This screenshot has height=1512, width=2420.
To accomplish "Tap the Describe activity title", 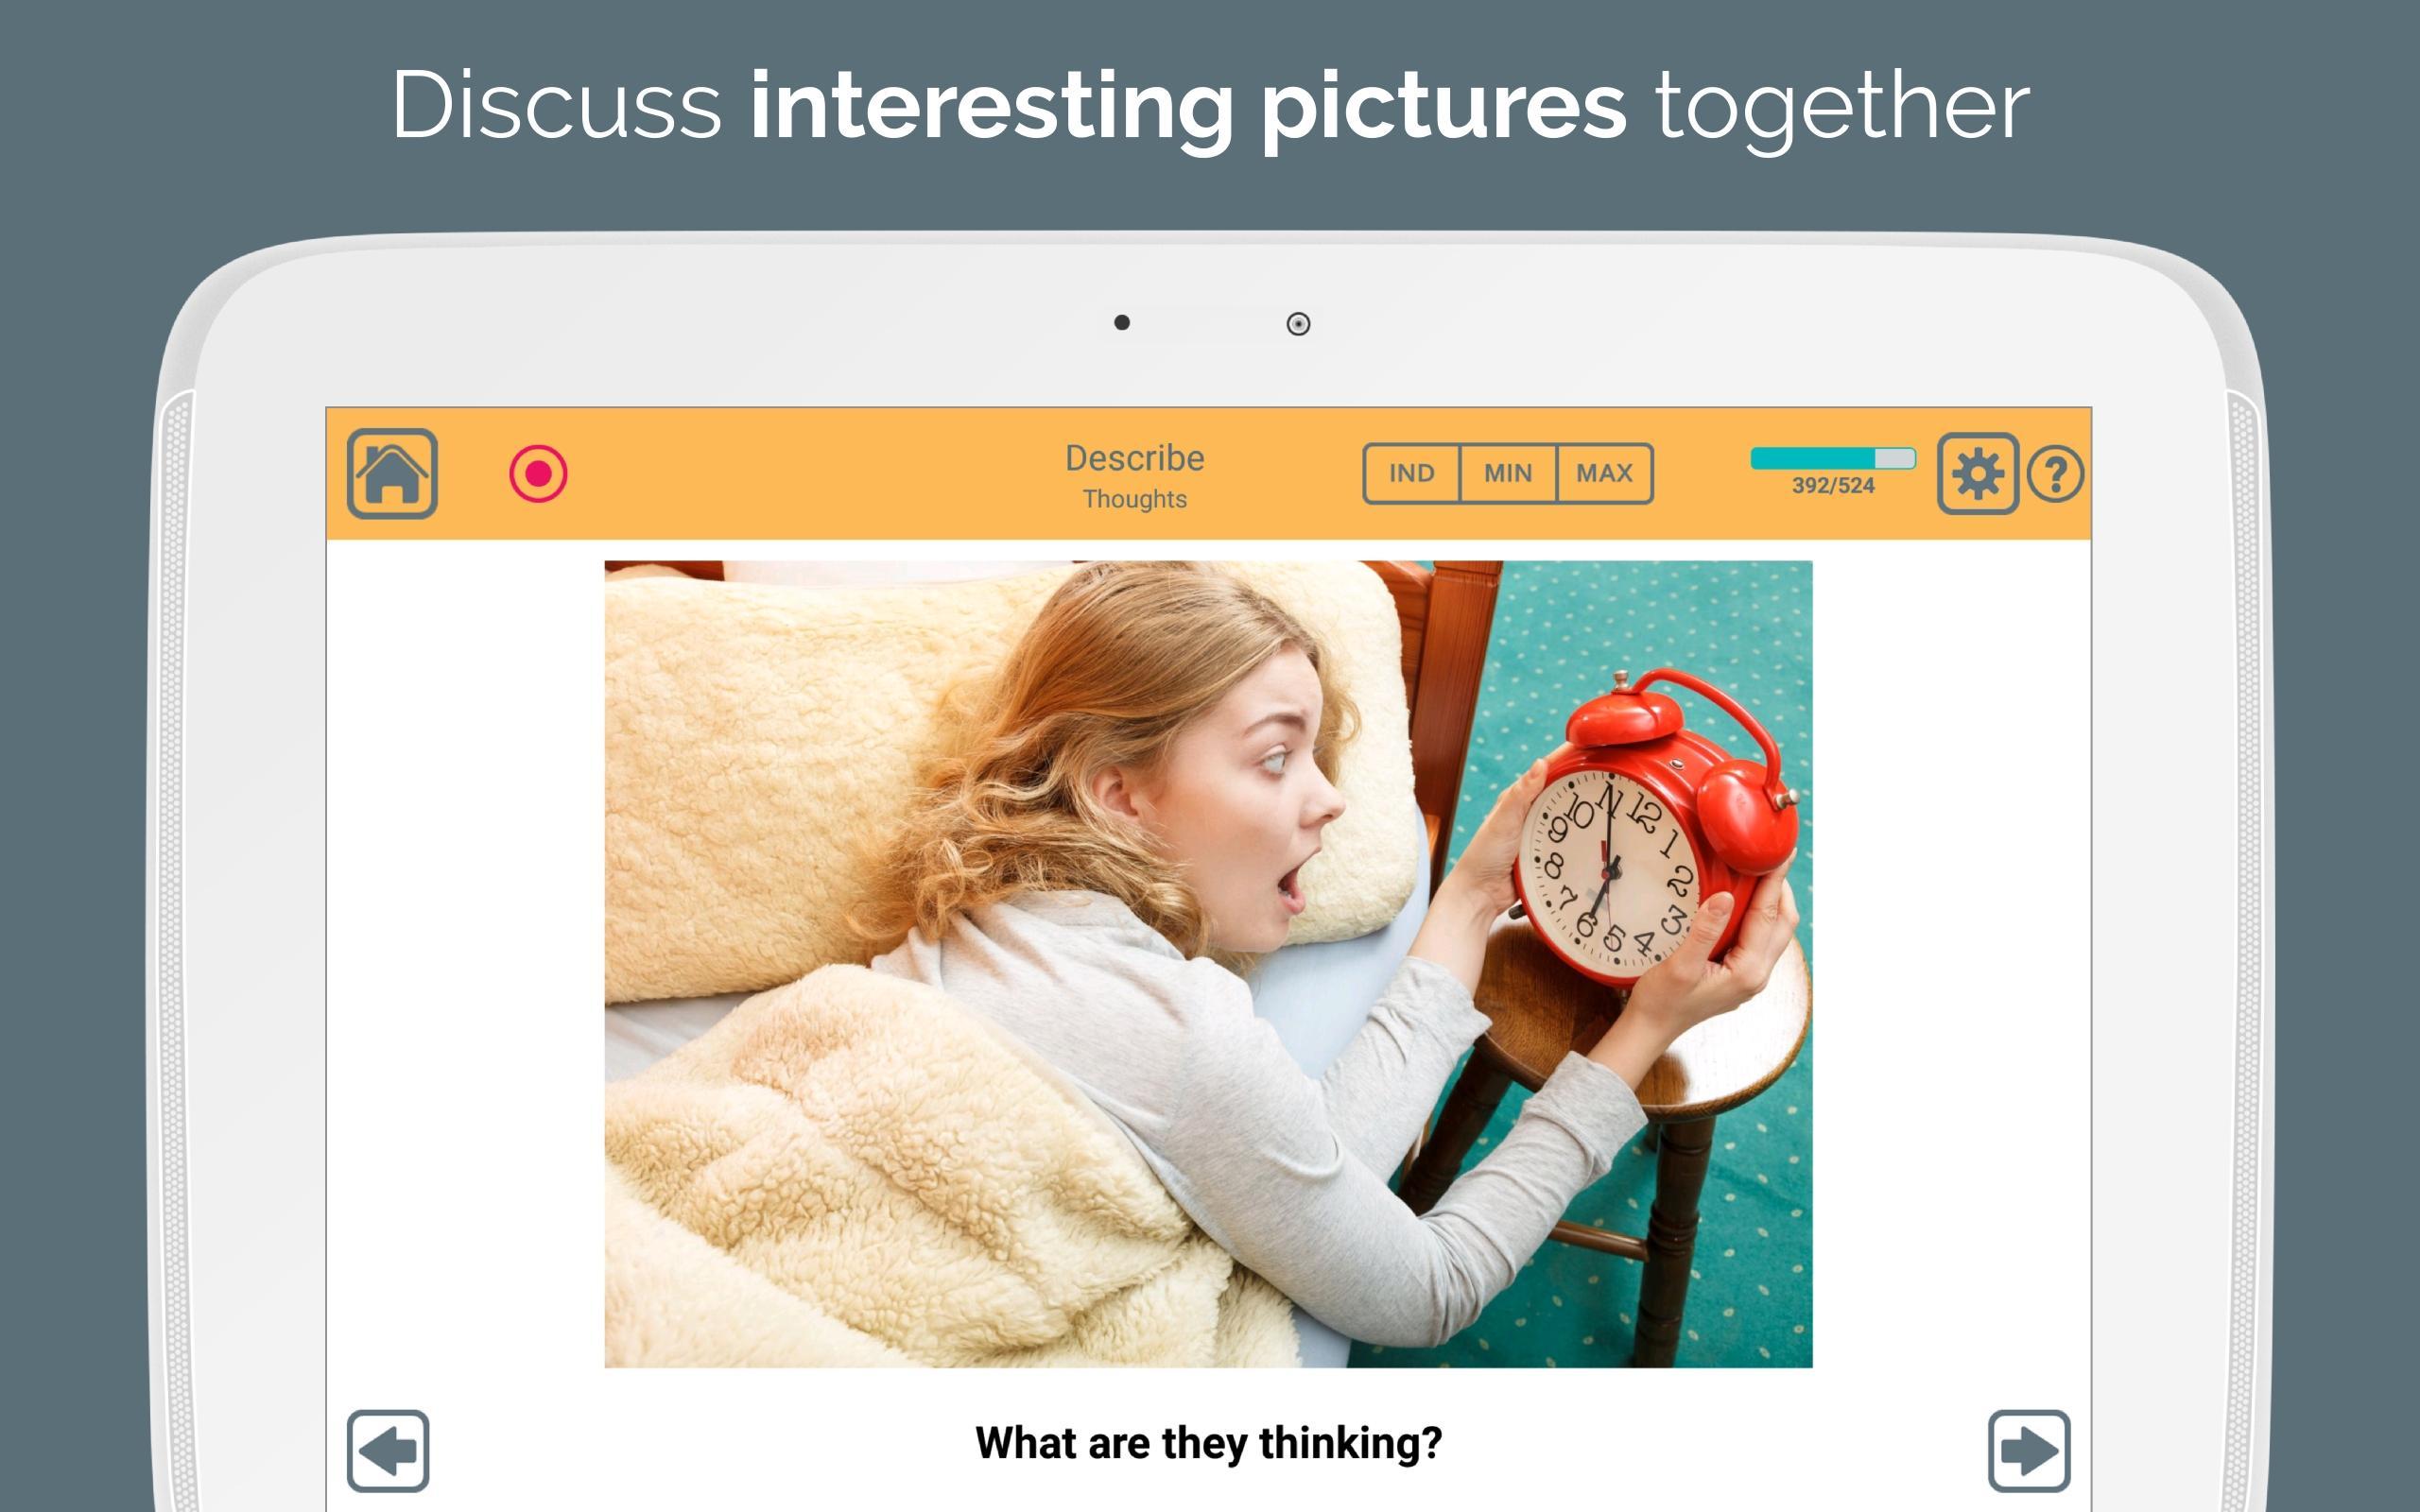I will pos(1134,458).
